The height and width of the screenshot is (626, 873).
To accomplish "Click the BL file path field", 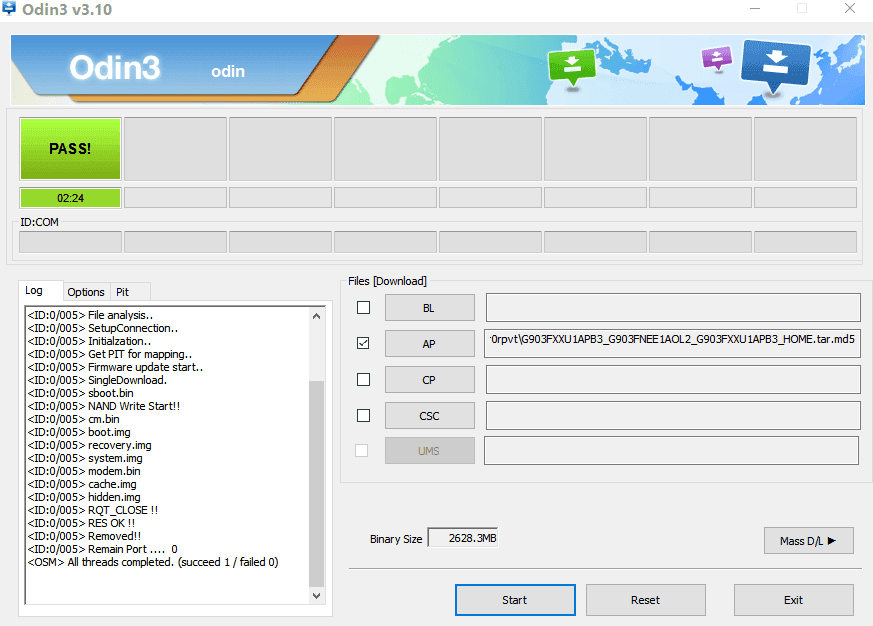I will (673, 307).
